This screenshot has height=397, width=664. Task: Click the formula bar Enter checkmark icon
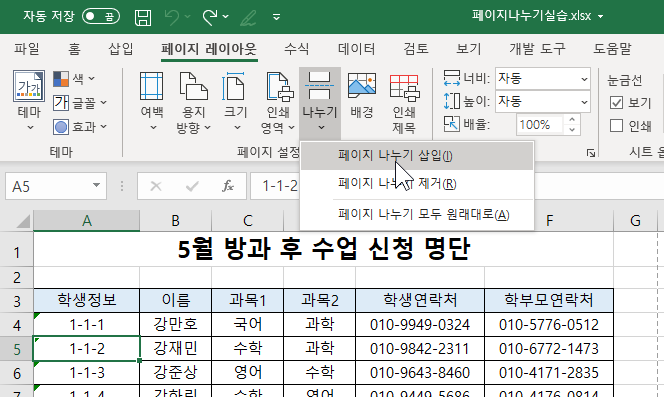192,186
